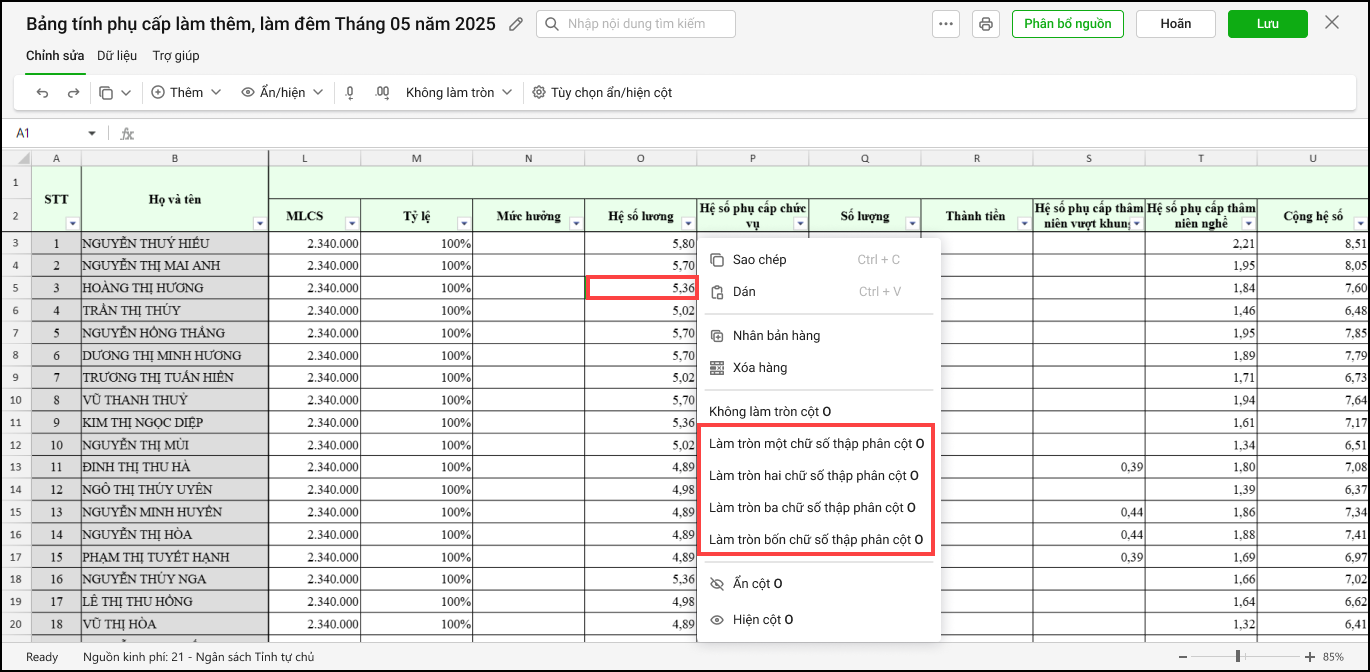The height and width of the screenshot is (672, 1370).
Task: Click the zoom in plus icon
Action: pos(1310,657)
